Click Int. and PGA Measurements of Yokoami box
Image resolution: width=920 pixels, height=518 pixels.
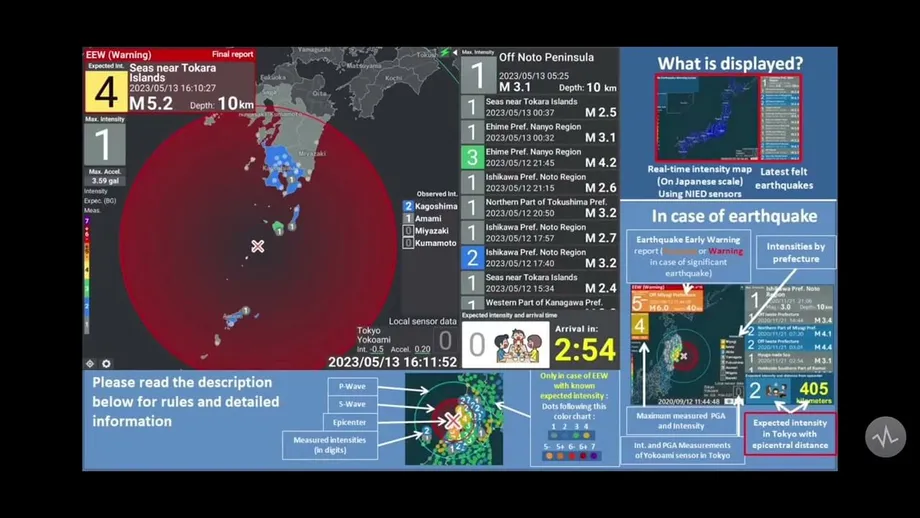[x=682, y=451]
